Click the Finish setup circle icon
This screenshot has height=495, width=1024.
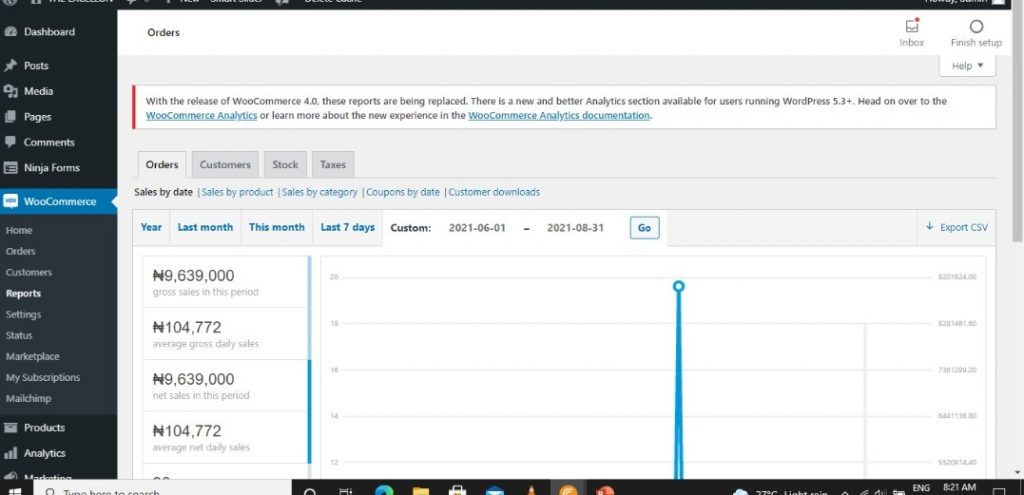coord(976,27)
